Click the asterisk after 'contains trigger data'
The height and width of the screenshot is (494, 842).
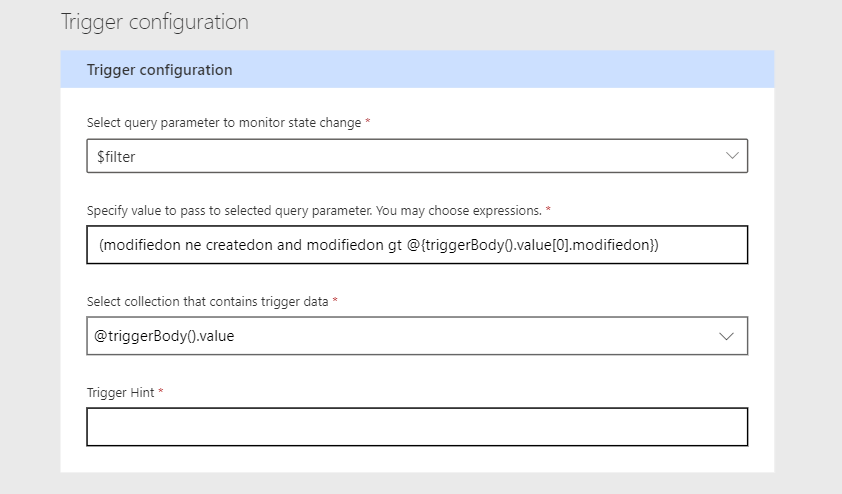[335, 300]
